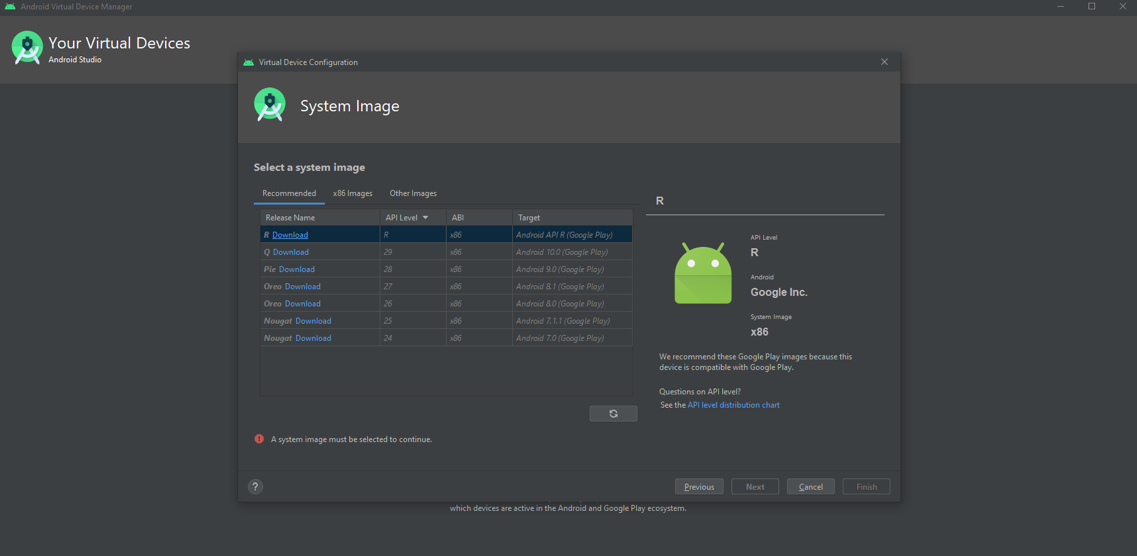Image resolution: width=1137 pixels, height=556 pixels.
Task: Click Android icon in Android Virtual Device Manager title bar
Action: coord(10,7)
